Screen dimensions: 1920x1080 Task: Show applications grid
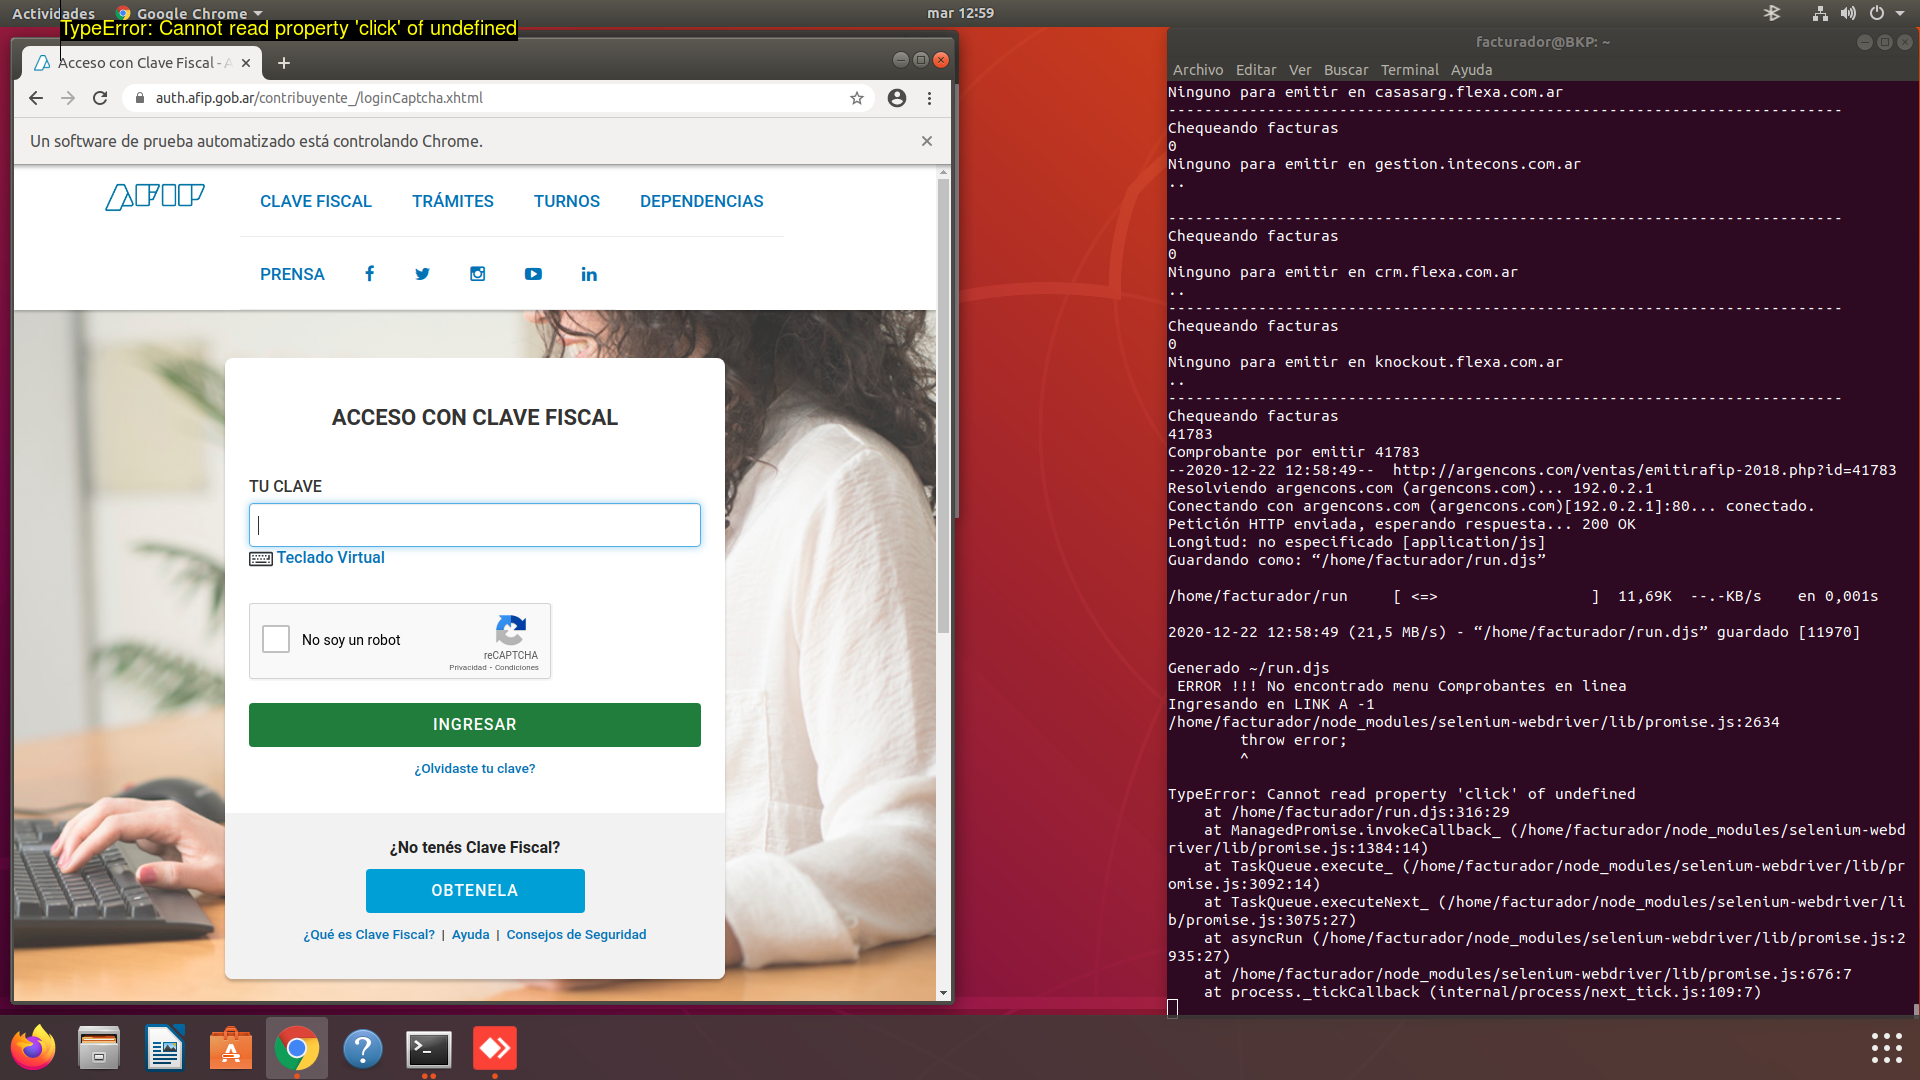1887,1048
